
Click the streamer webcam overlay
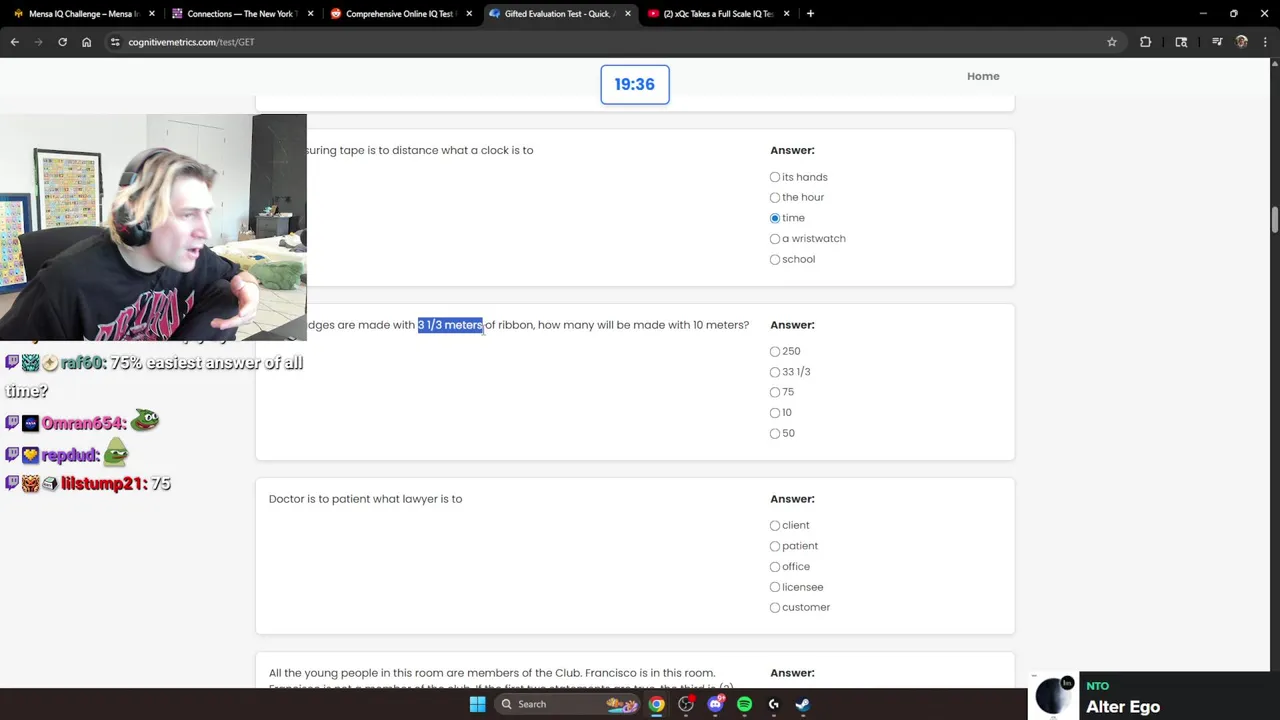pyautogui.click(x=153, y=227)
